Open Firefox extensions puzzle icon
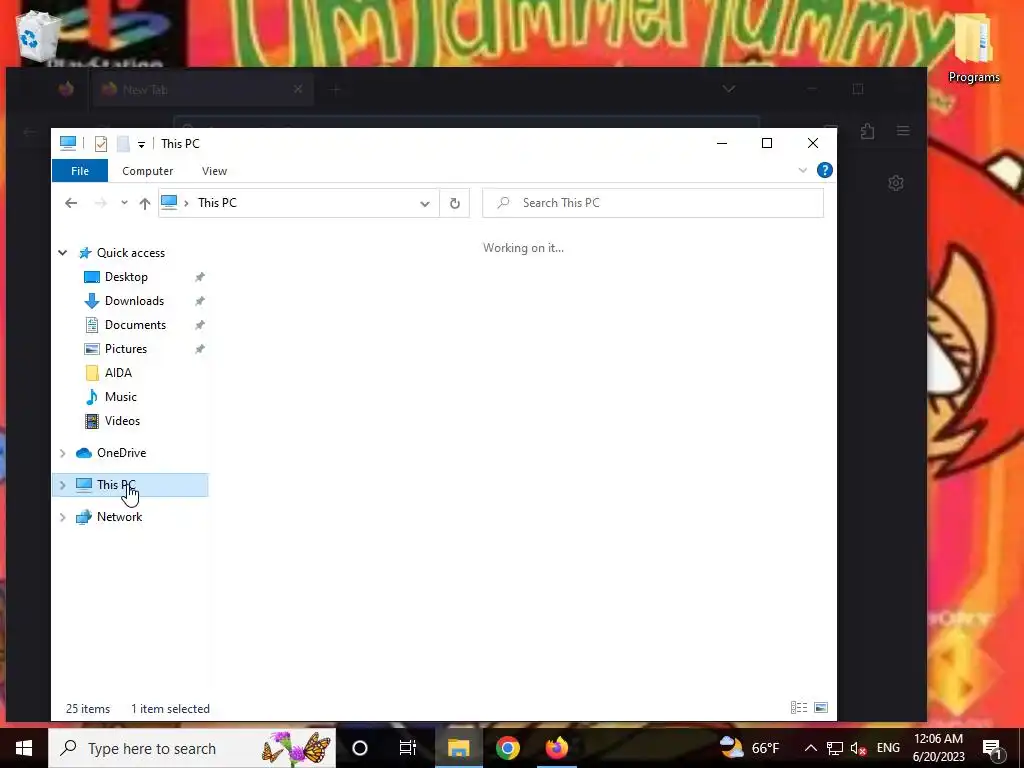 (x=867, y=131)
